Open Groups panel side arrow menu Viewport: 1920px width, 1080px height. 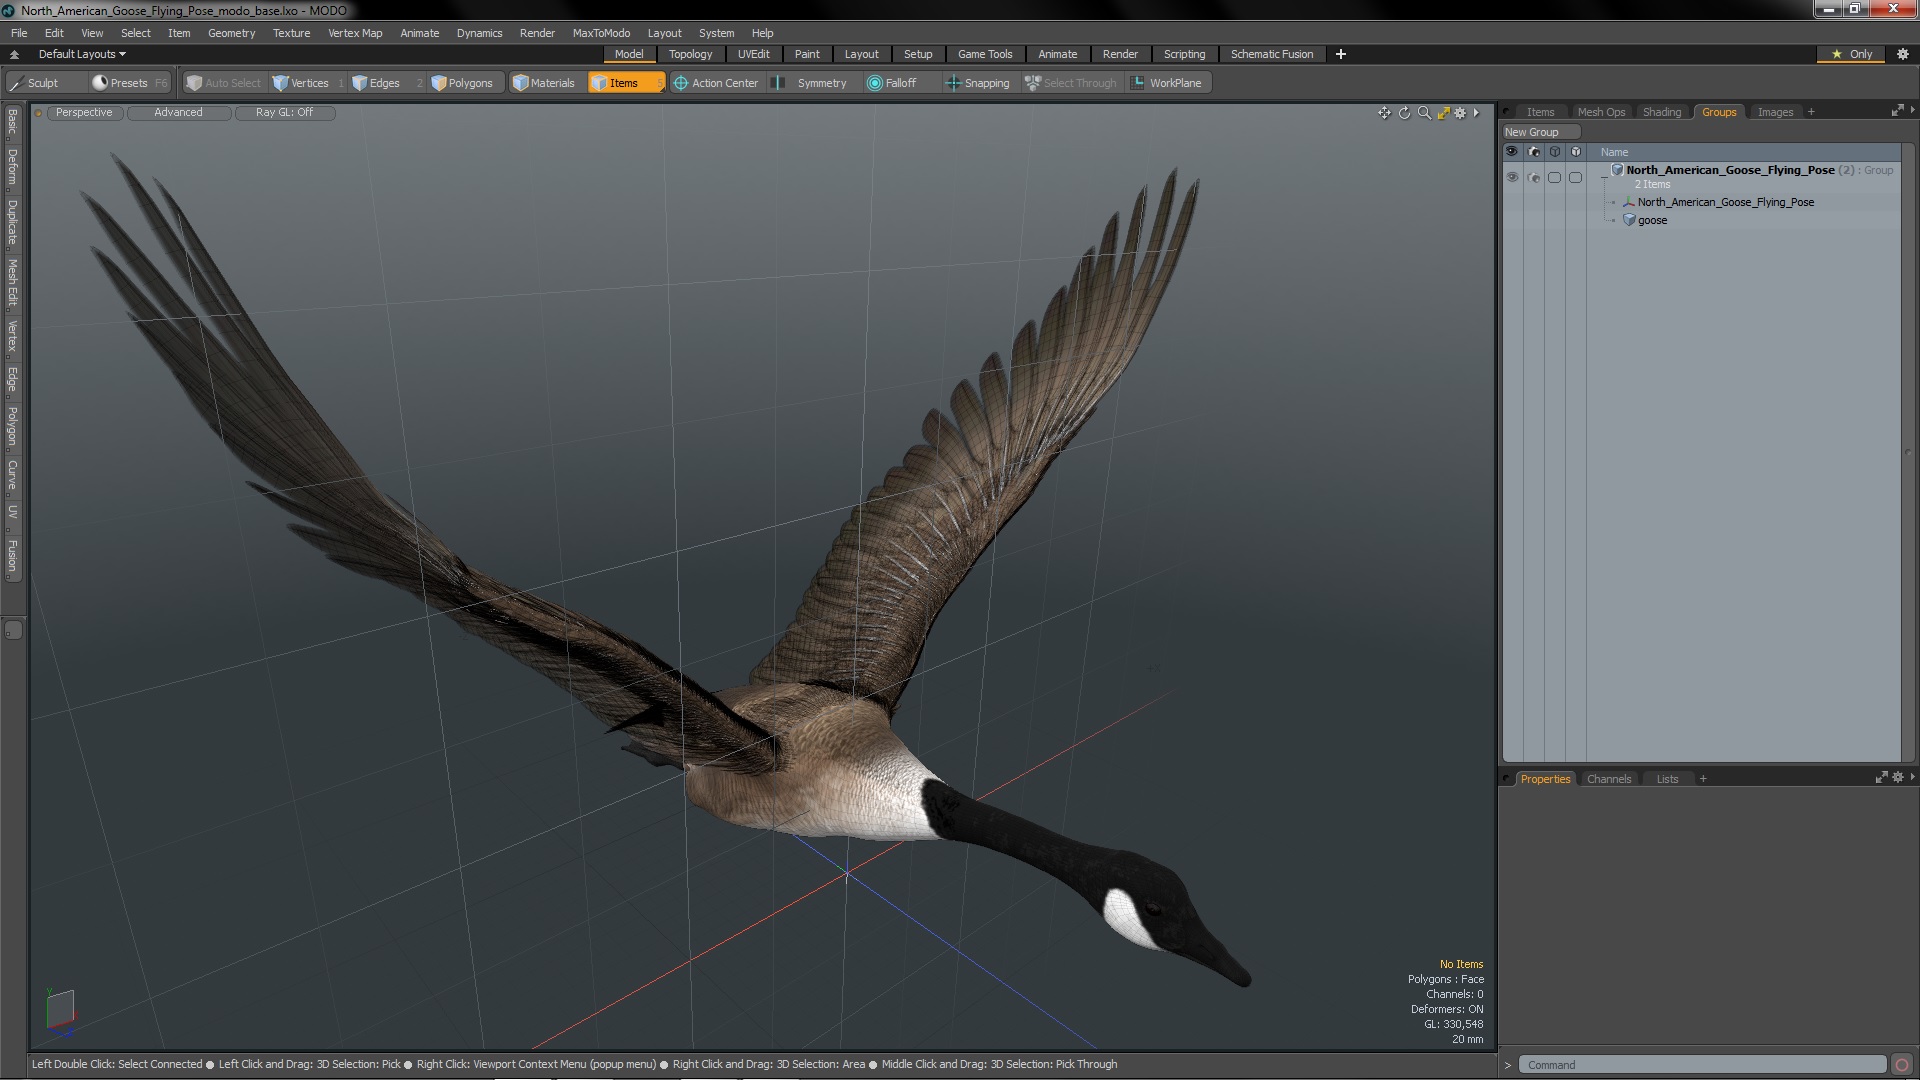coord(1913,110)
